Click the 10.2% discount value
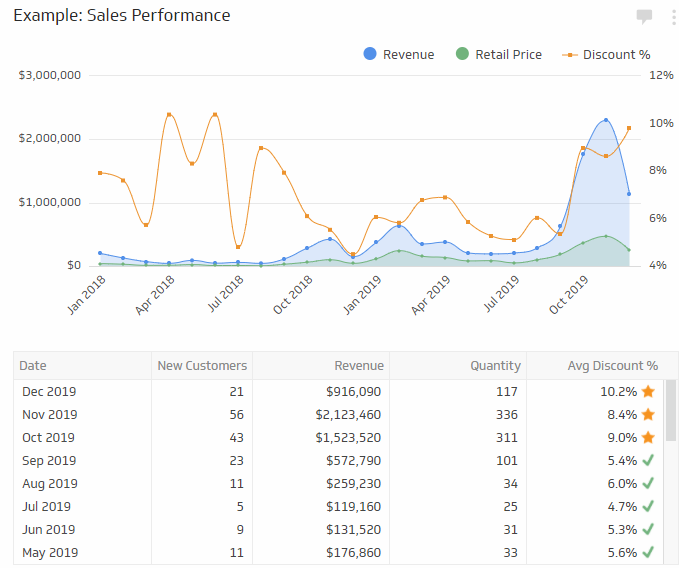The image size is (679, 568). click(x=618, y=392)
